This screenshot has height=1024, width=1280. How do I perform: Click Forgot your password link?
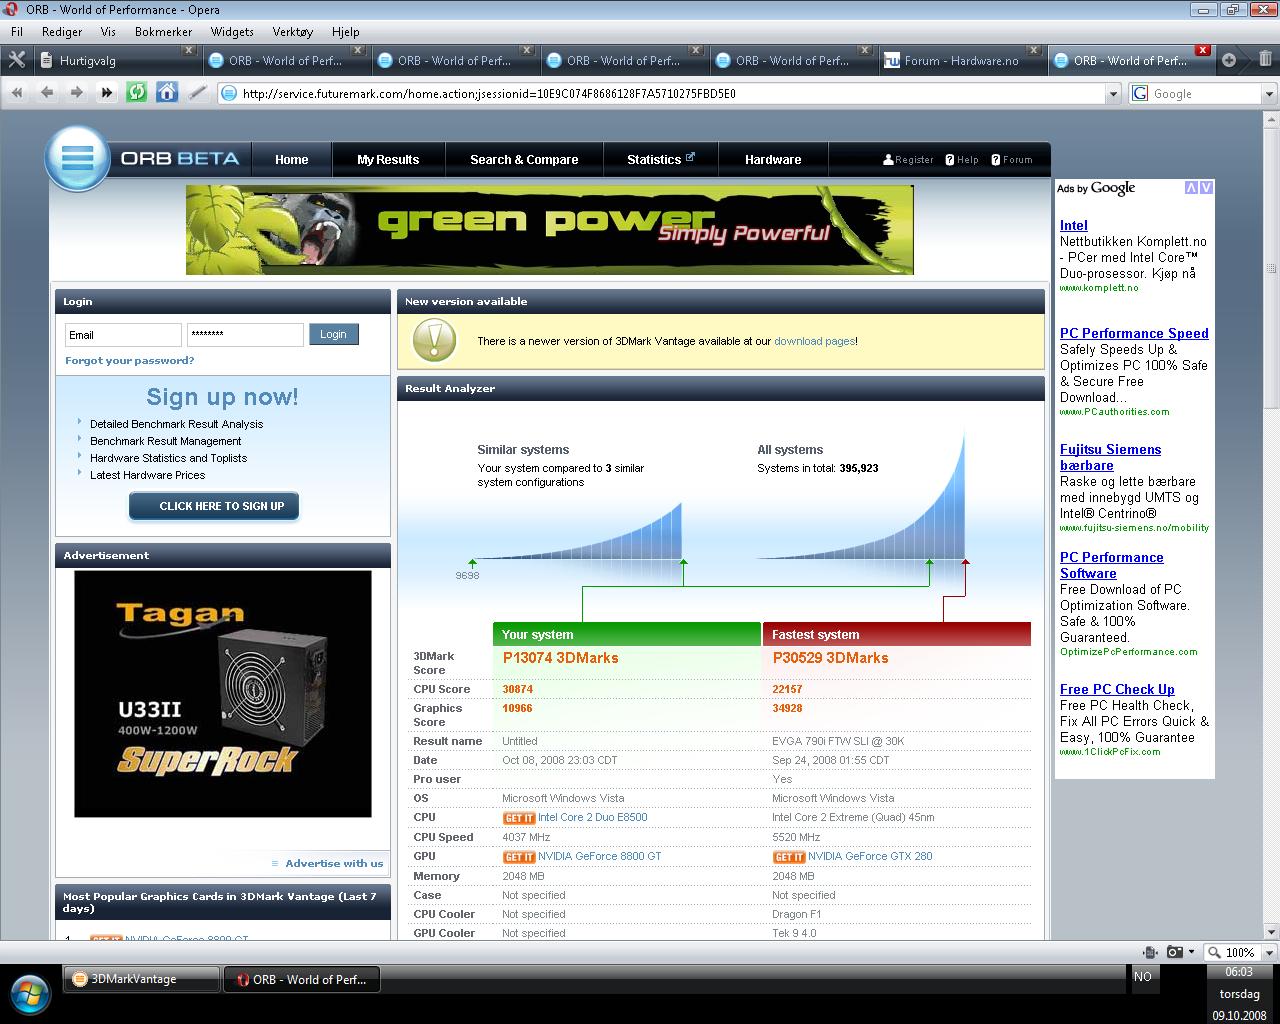tap(130, 360)
